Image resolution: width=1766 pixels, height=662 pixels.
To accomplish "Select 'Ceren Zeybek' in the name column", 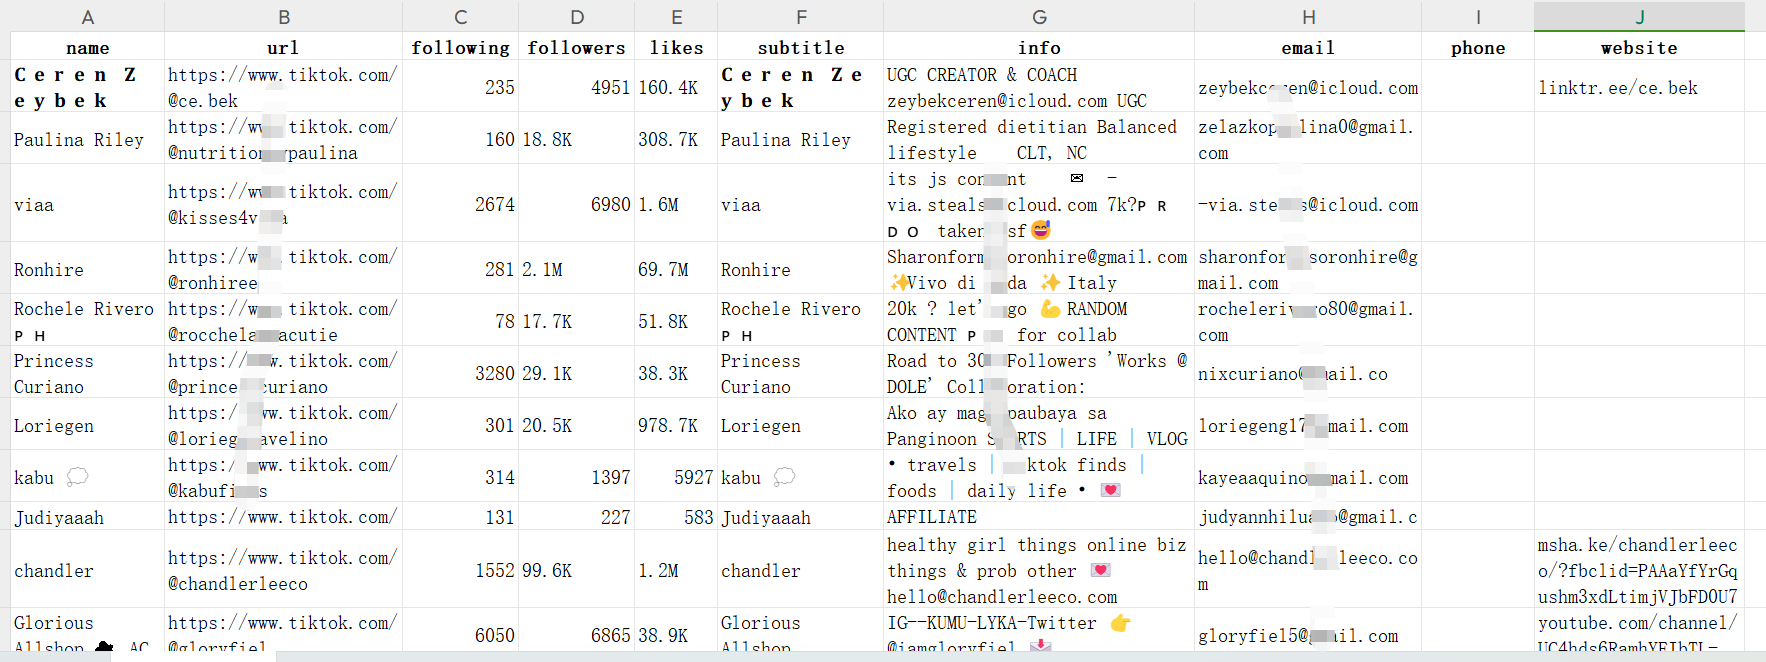I will click(x=87, y=87).
